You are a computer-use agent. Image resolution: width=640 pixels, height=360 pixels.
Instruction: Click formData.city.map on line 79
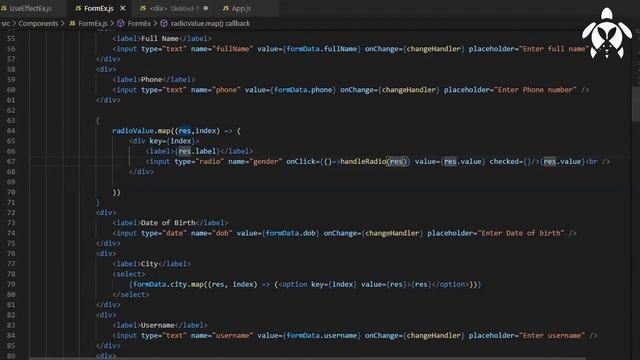pos(168,284)
